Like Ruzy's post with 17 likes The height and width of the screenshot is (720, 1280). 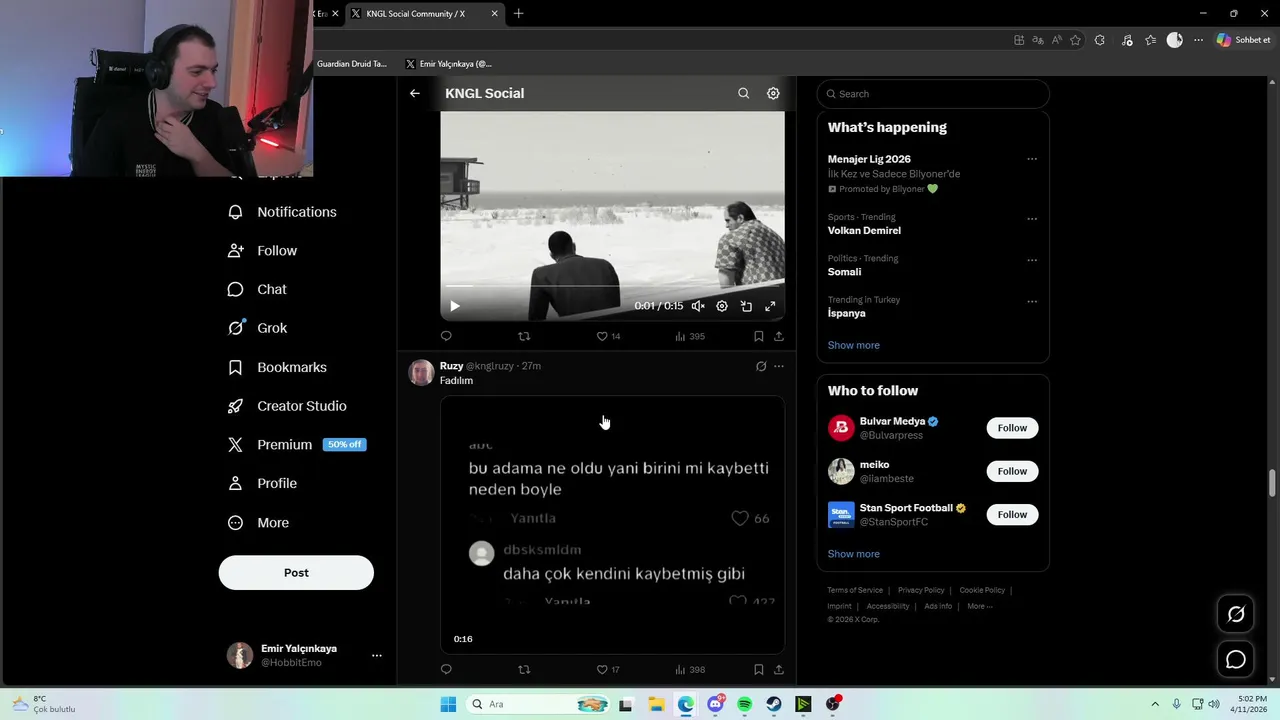tap(608, 669)
